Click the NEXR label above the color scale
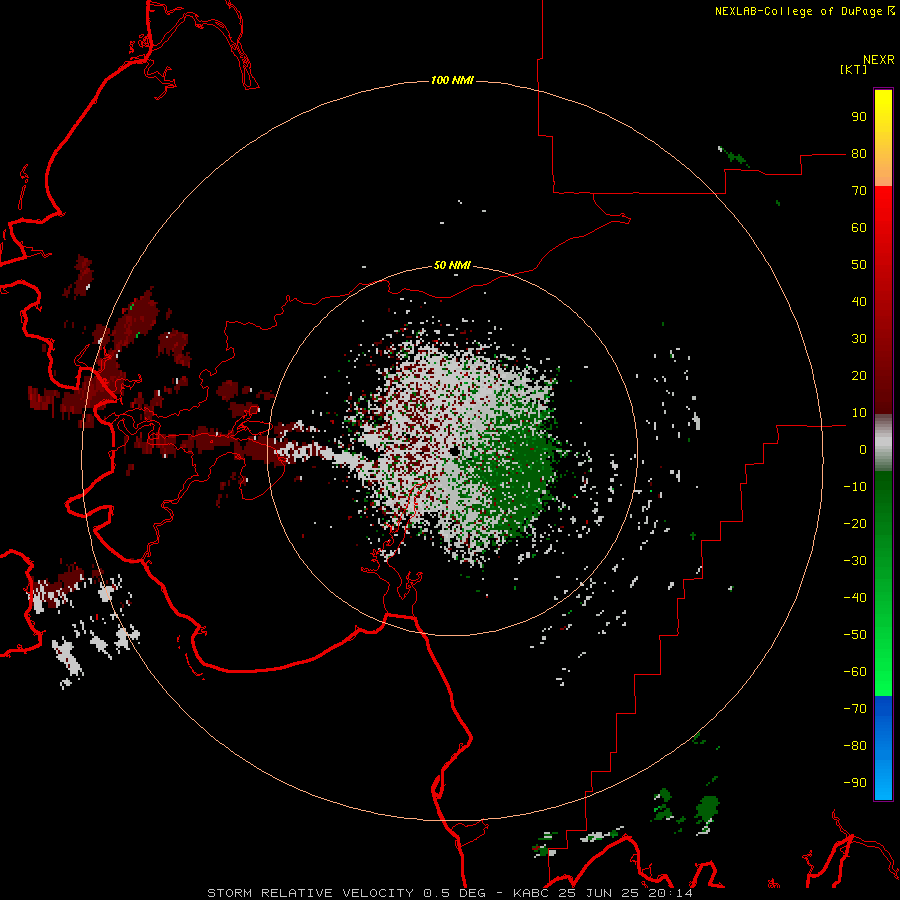Screen dimensions: 900x900 (x=879, y=60)
